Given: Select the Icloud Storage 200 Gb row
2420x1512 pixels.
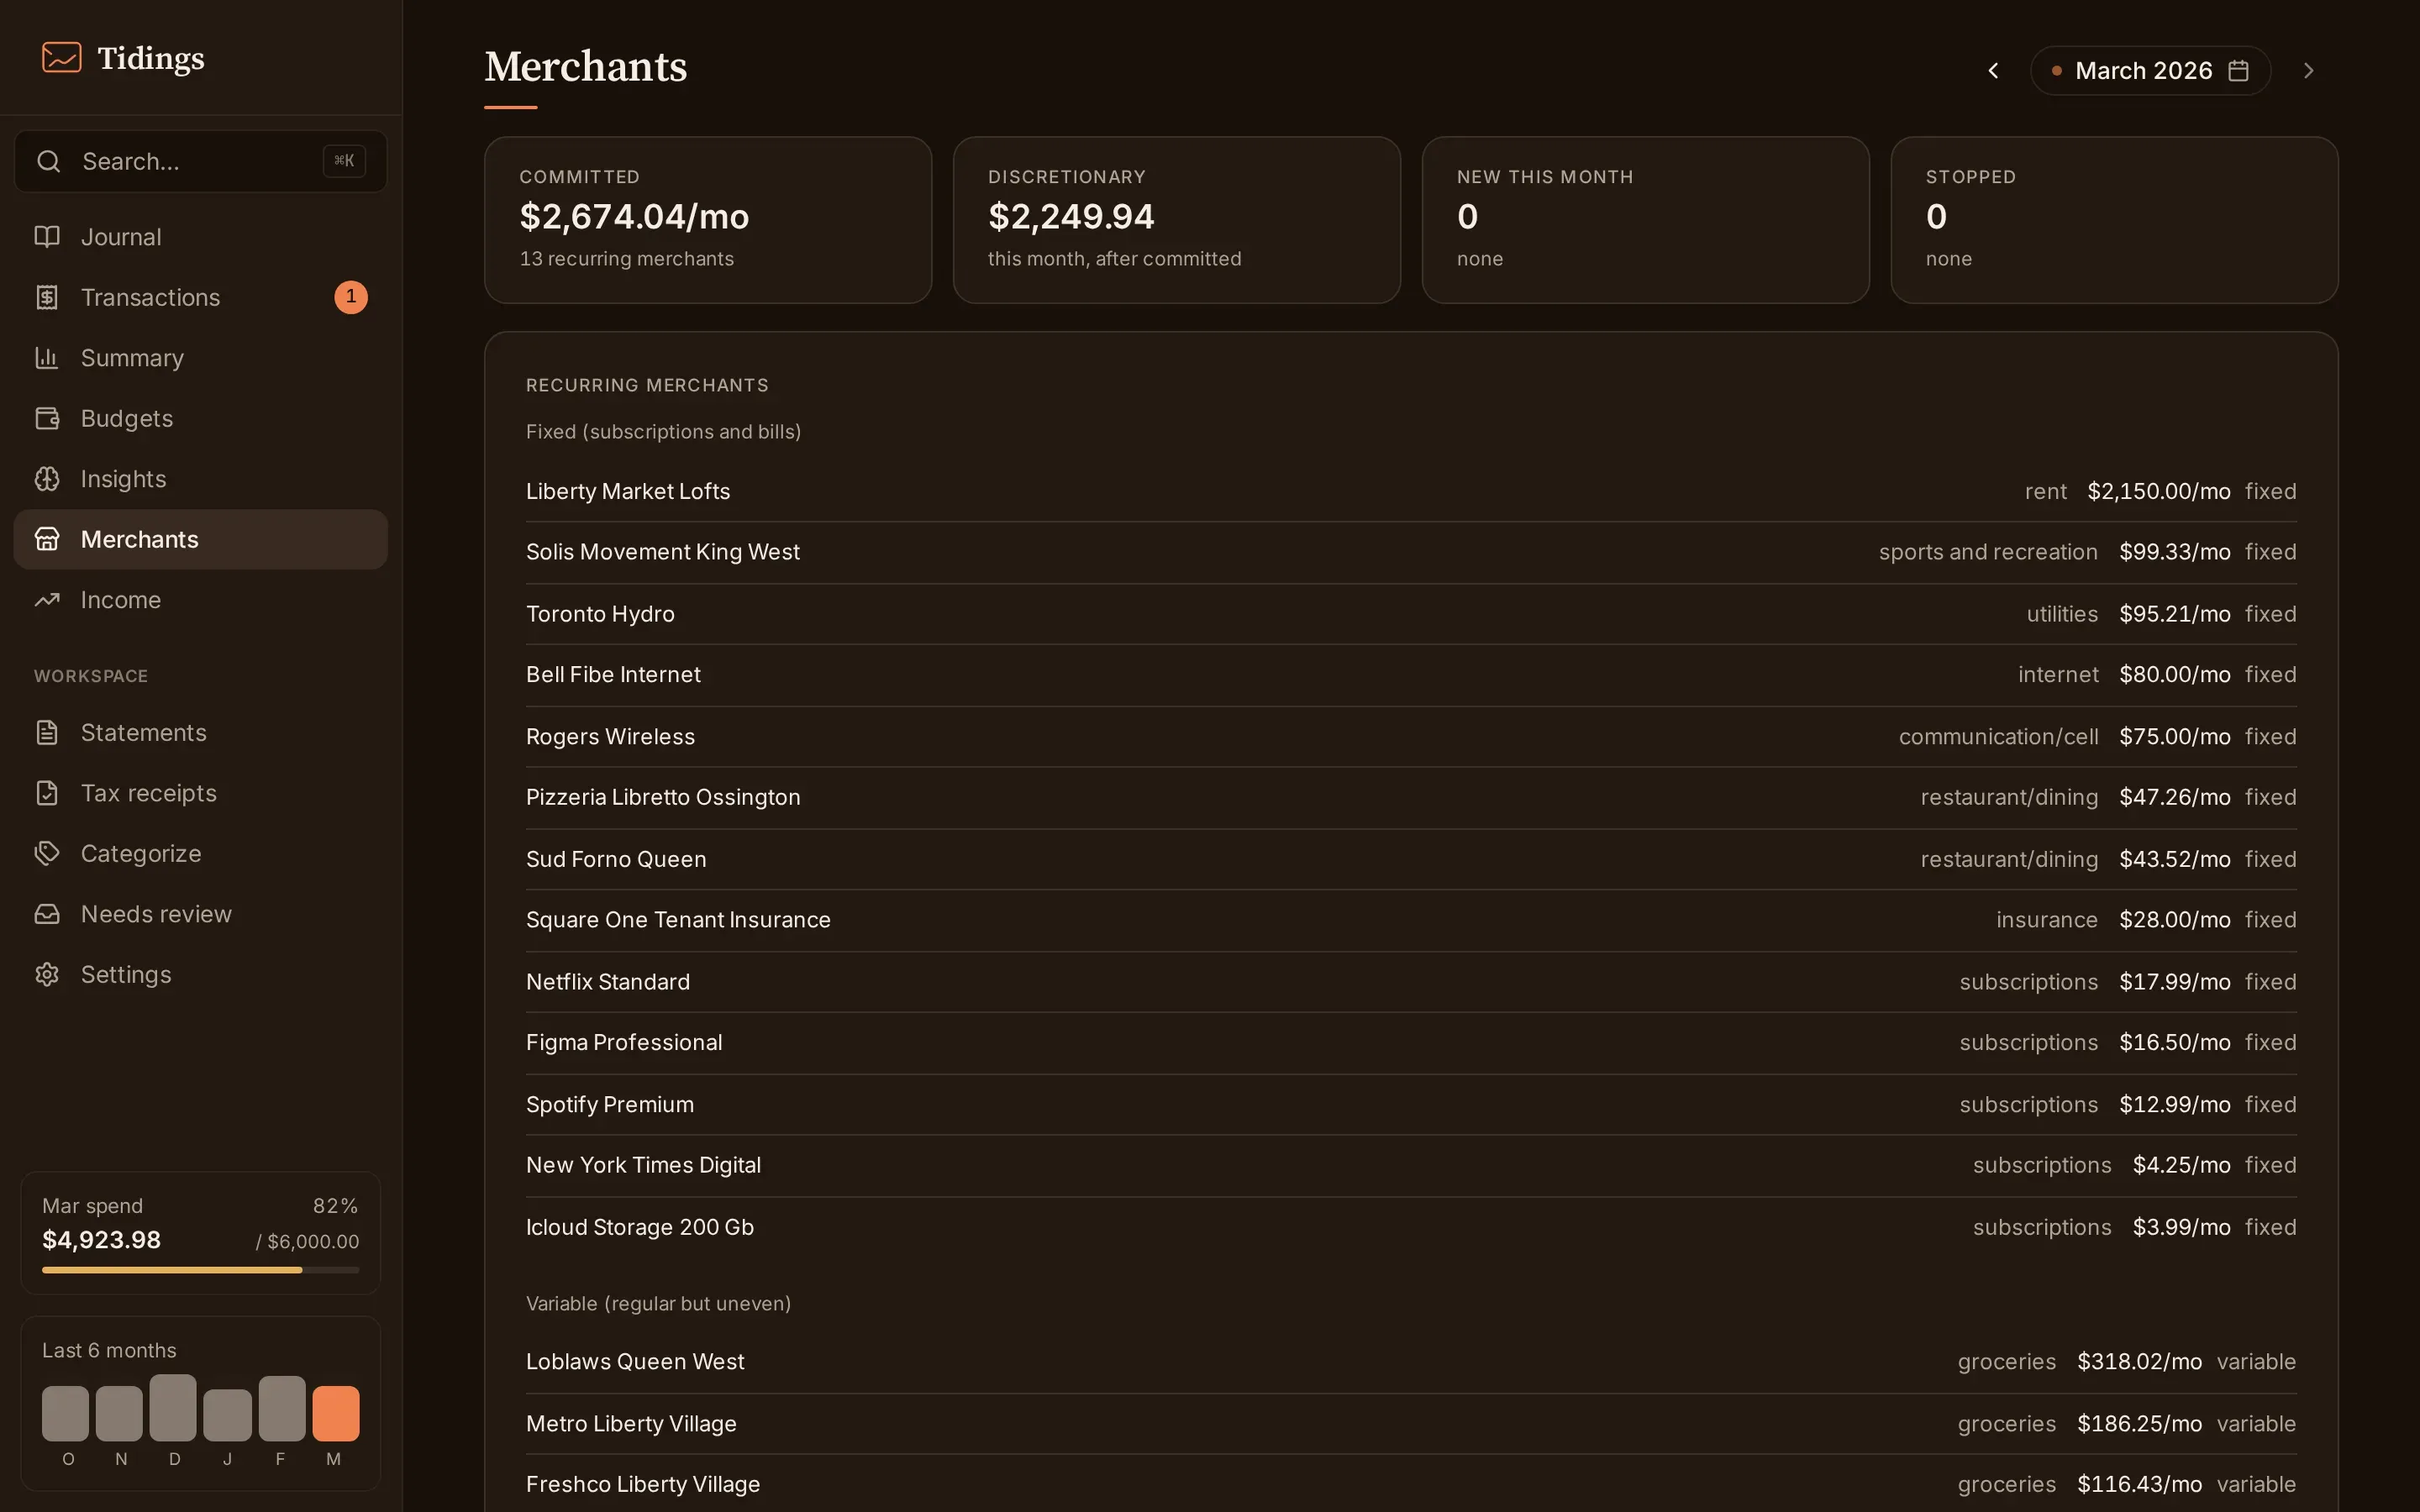Looking at the screenshot, I should click(1411, 1228).
